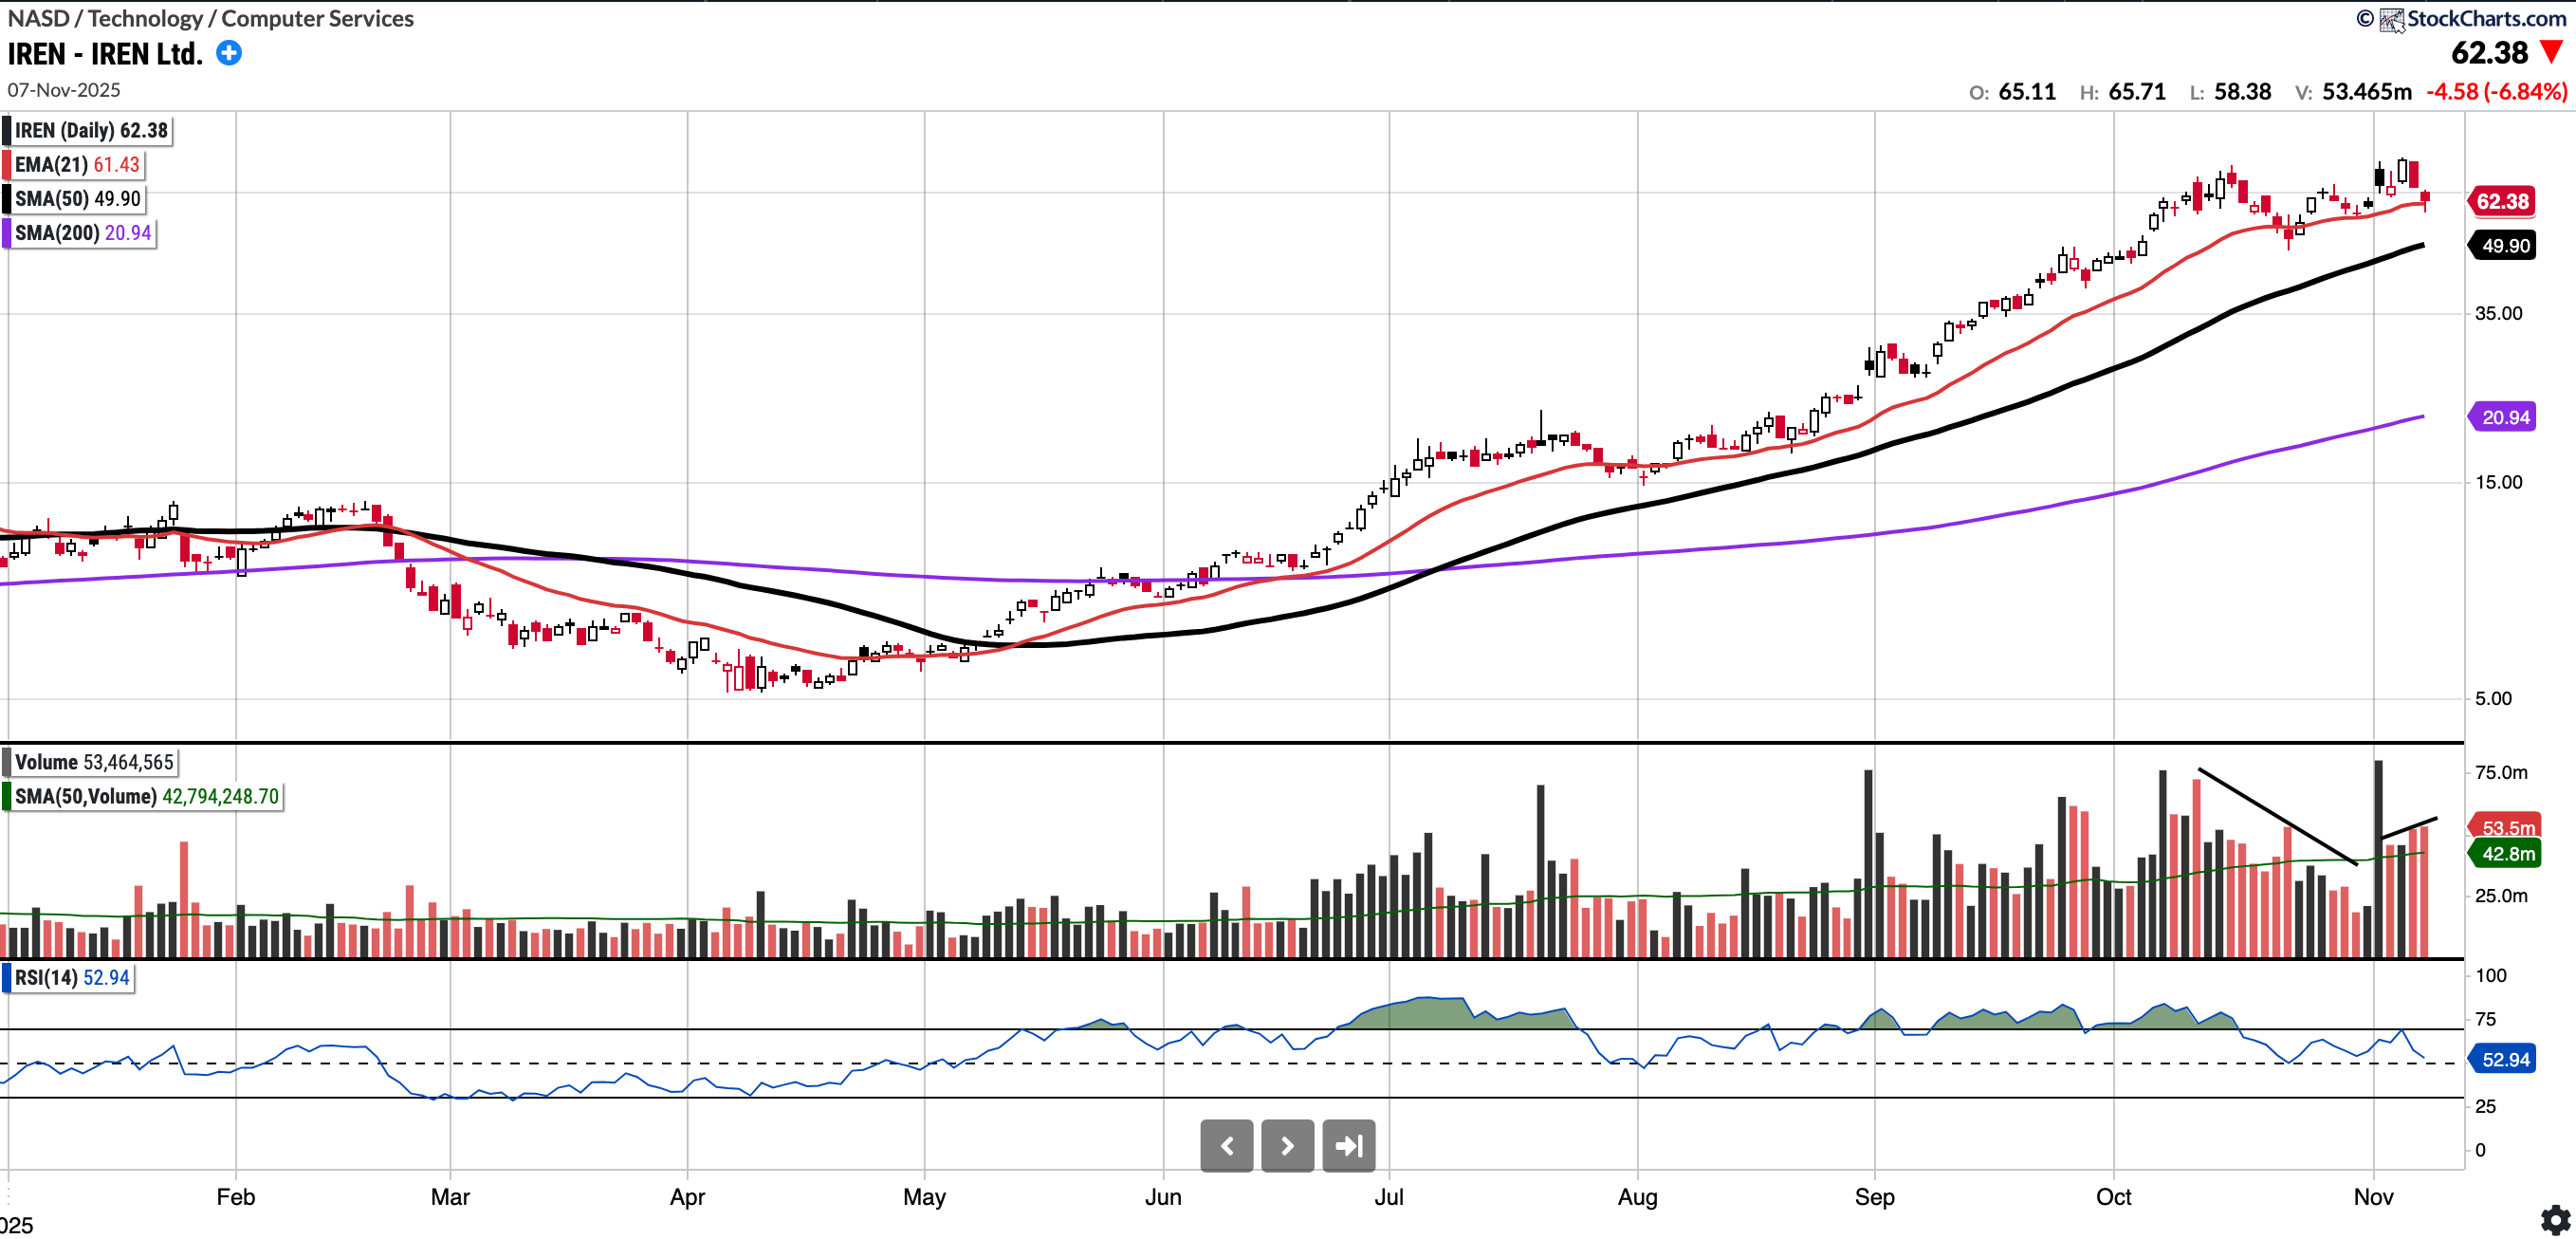The height and width of the screenshot is (1239, 2576).
Task: Click the blue plus icon beside IREN Ltd.
Action: [x=229, y=53]
